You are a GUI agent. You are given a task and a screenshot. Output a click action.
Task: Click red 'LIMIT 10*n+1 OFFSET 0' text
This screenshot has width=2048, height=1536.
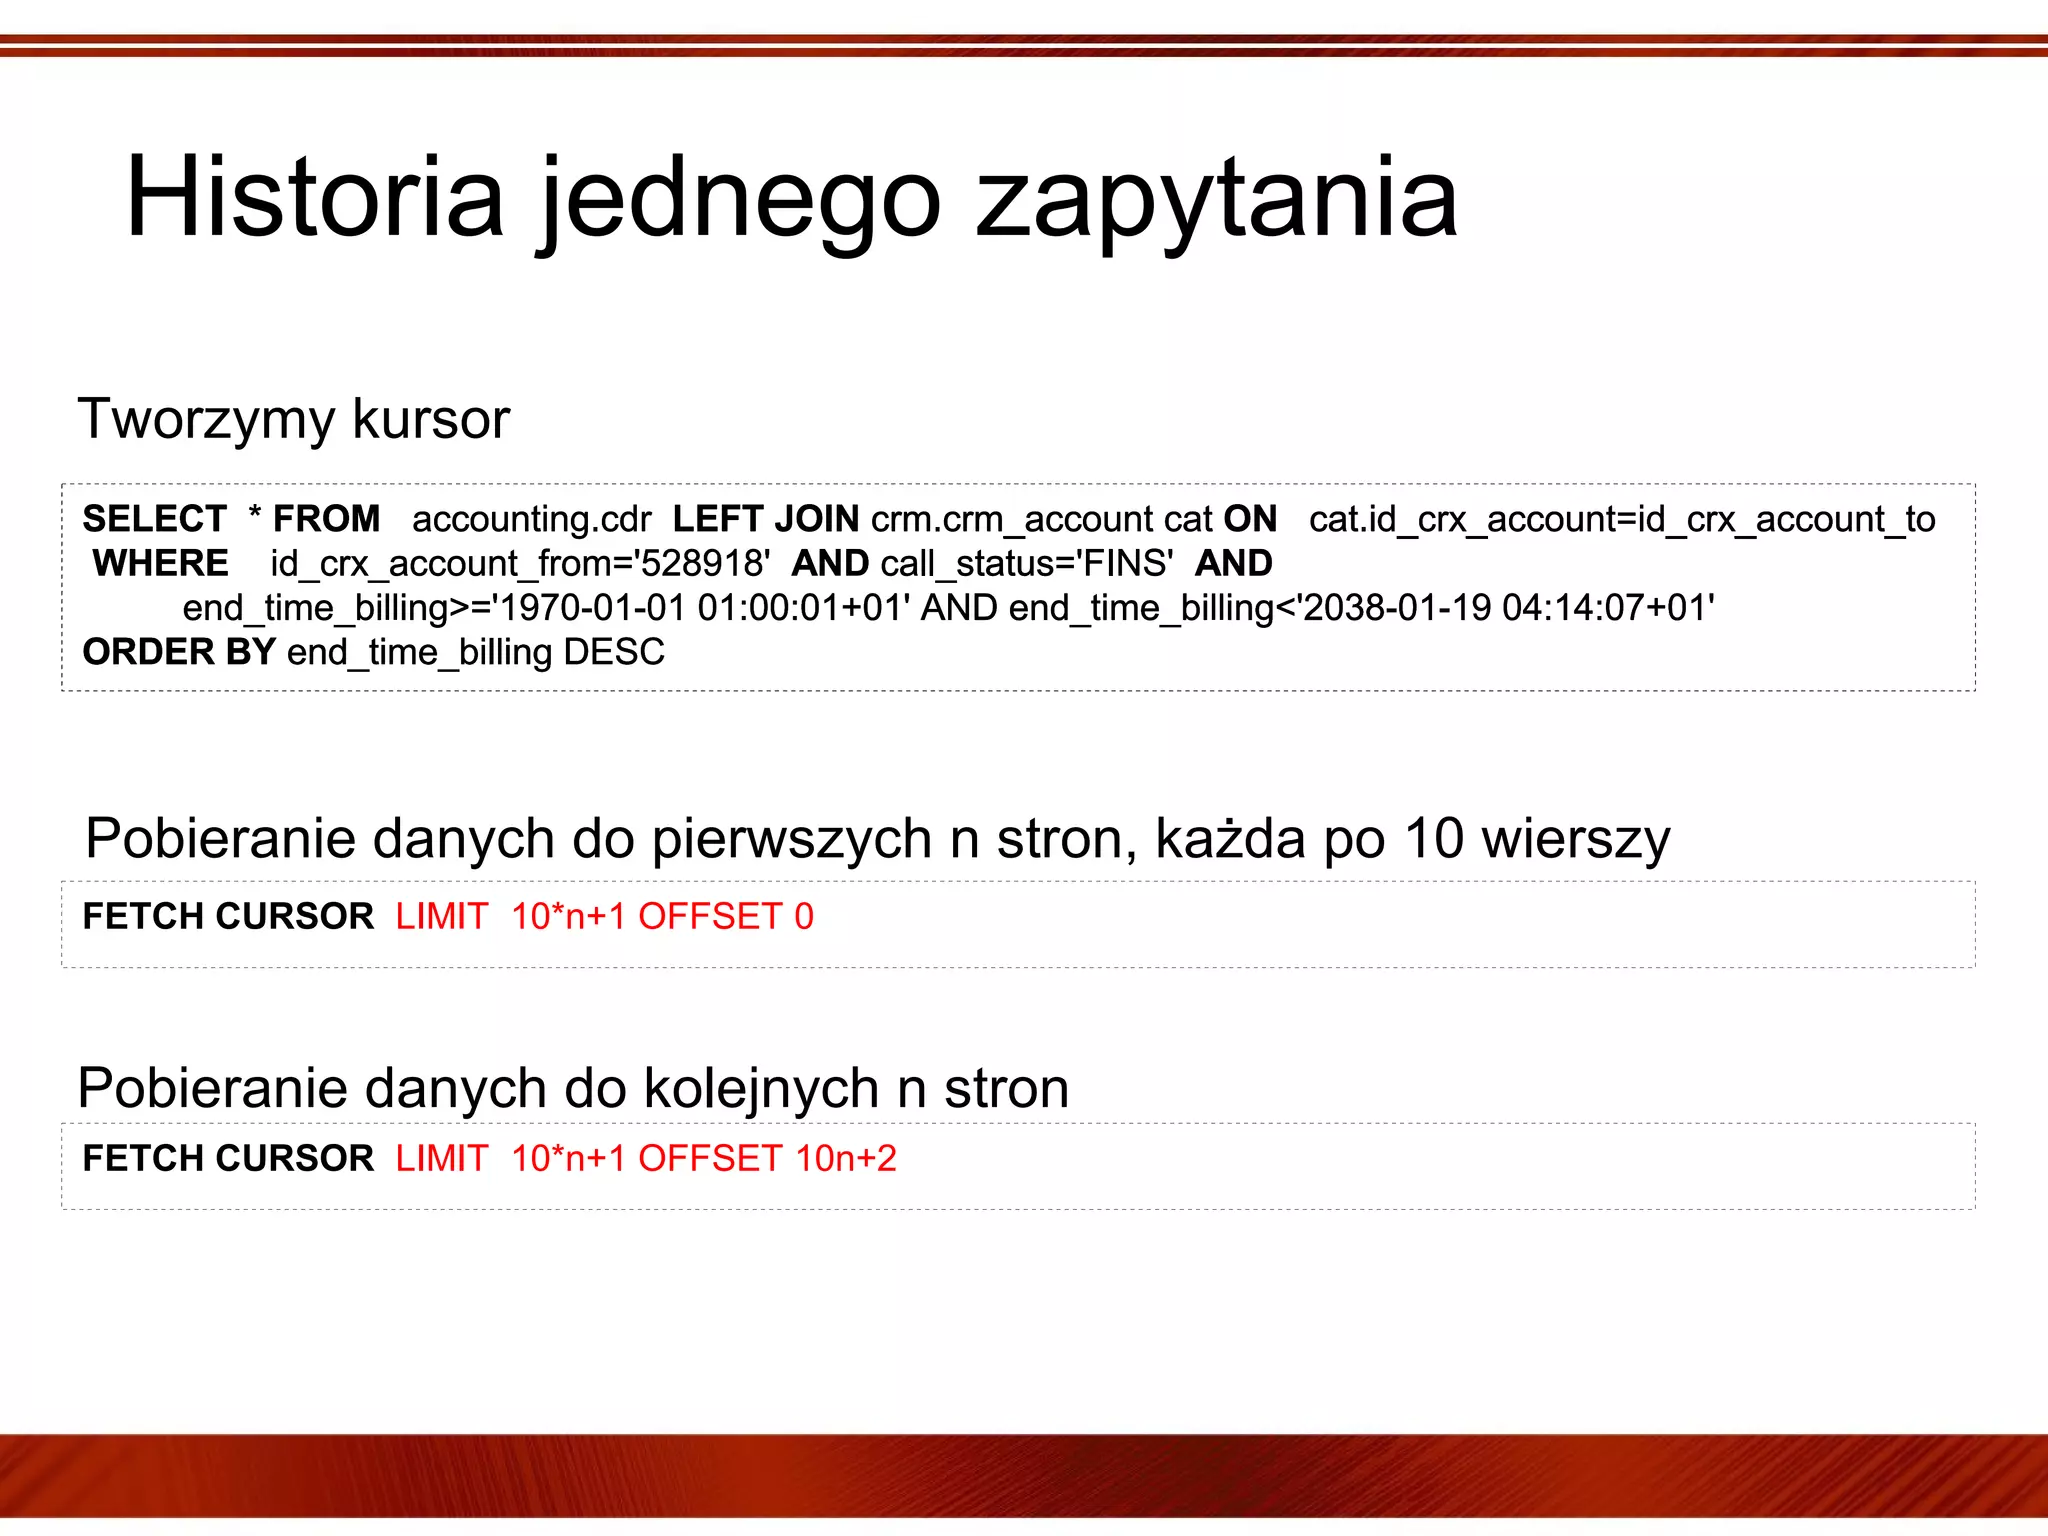(x=604, y=917)
